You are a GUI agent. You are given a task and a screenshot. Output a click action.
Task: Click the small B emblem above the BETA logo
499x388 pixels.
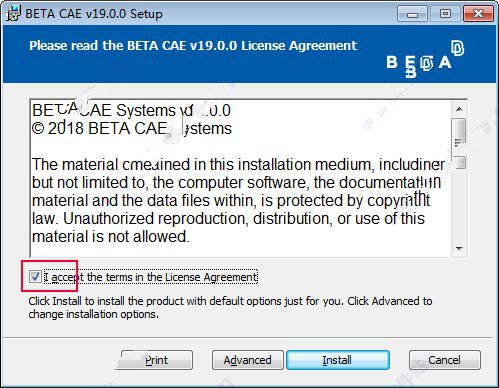coord(457,49)
